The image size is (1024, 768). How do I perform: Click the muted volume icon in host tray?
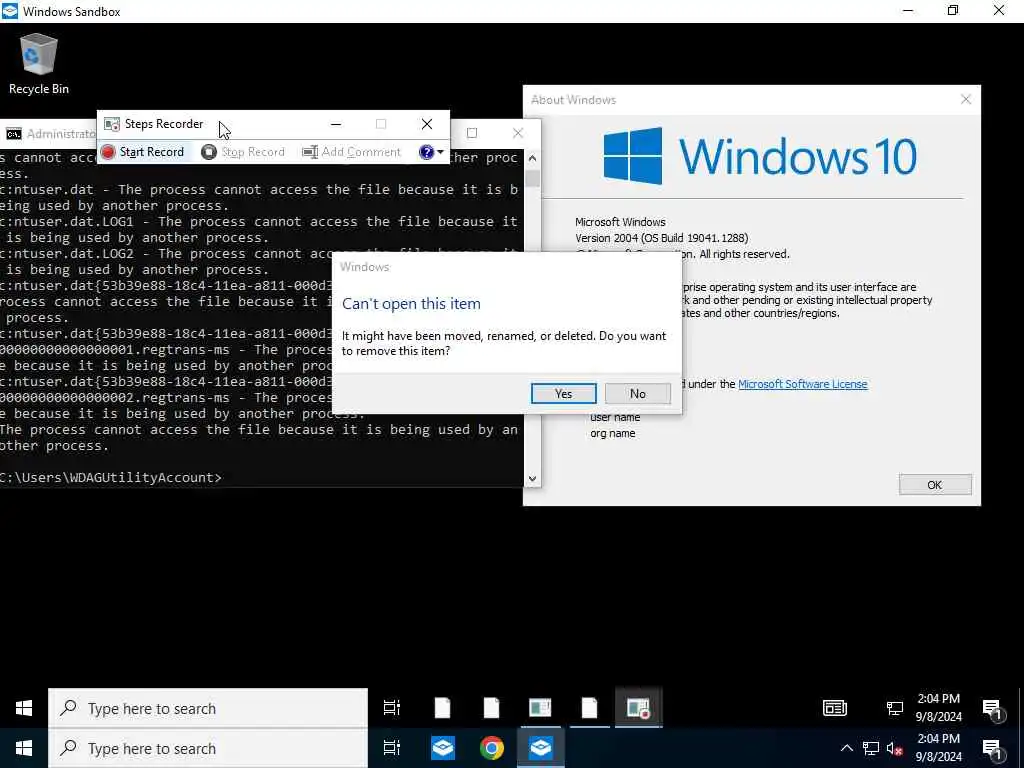click(x=894, y=748)
